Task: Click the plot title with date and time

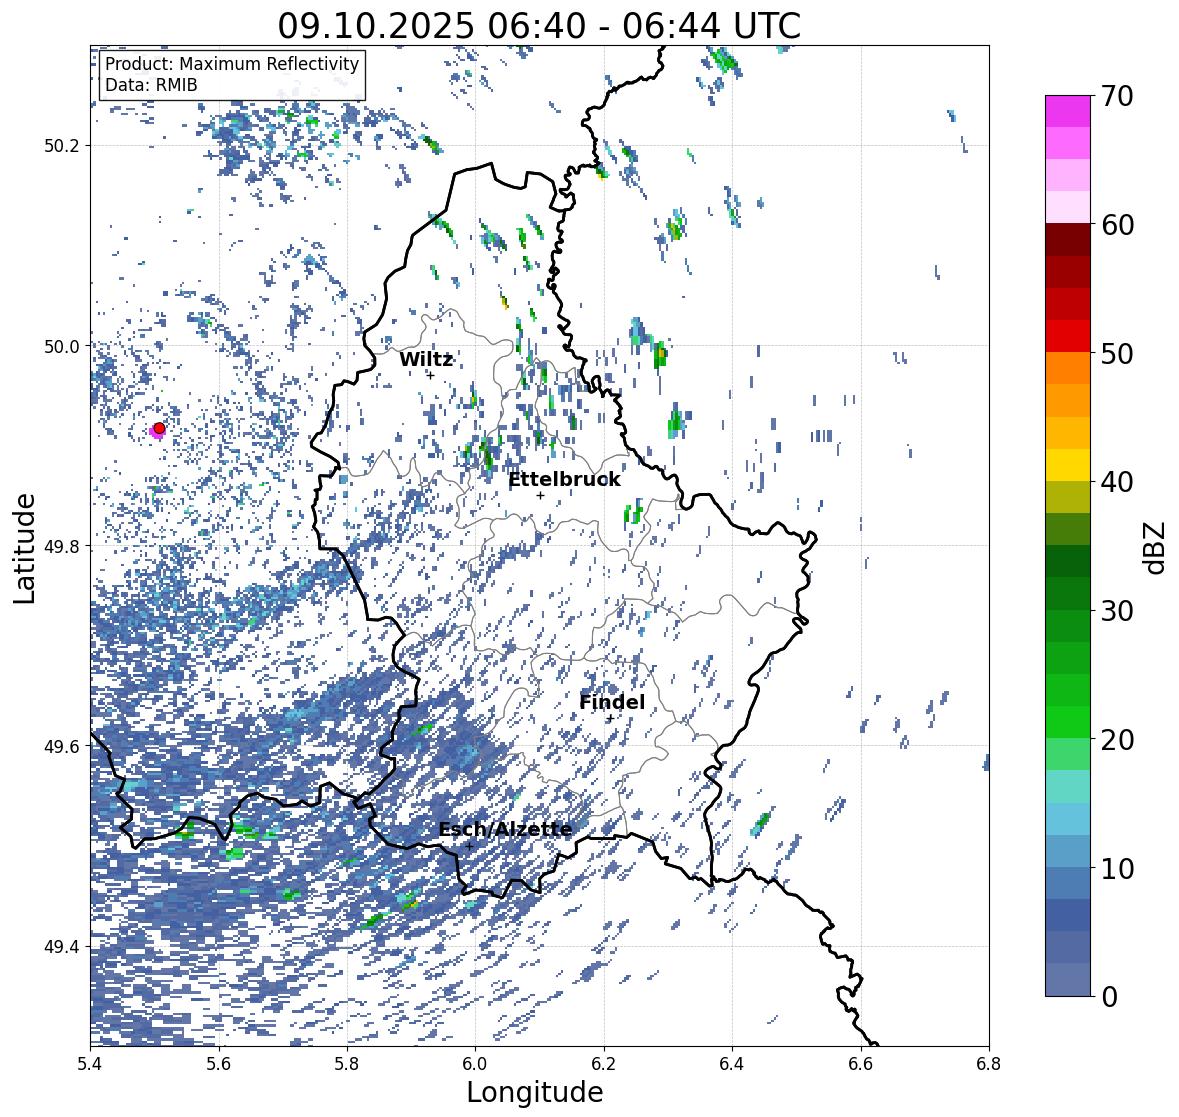Action: click(539, 26)
